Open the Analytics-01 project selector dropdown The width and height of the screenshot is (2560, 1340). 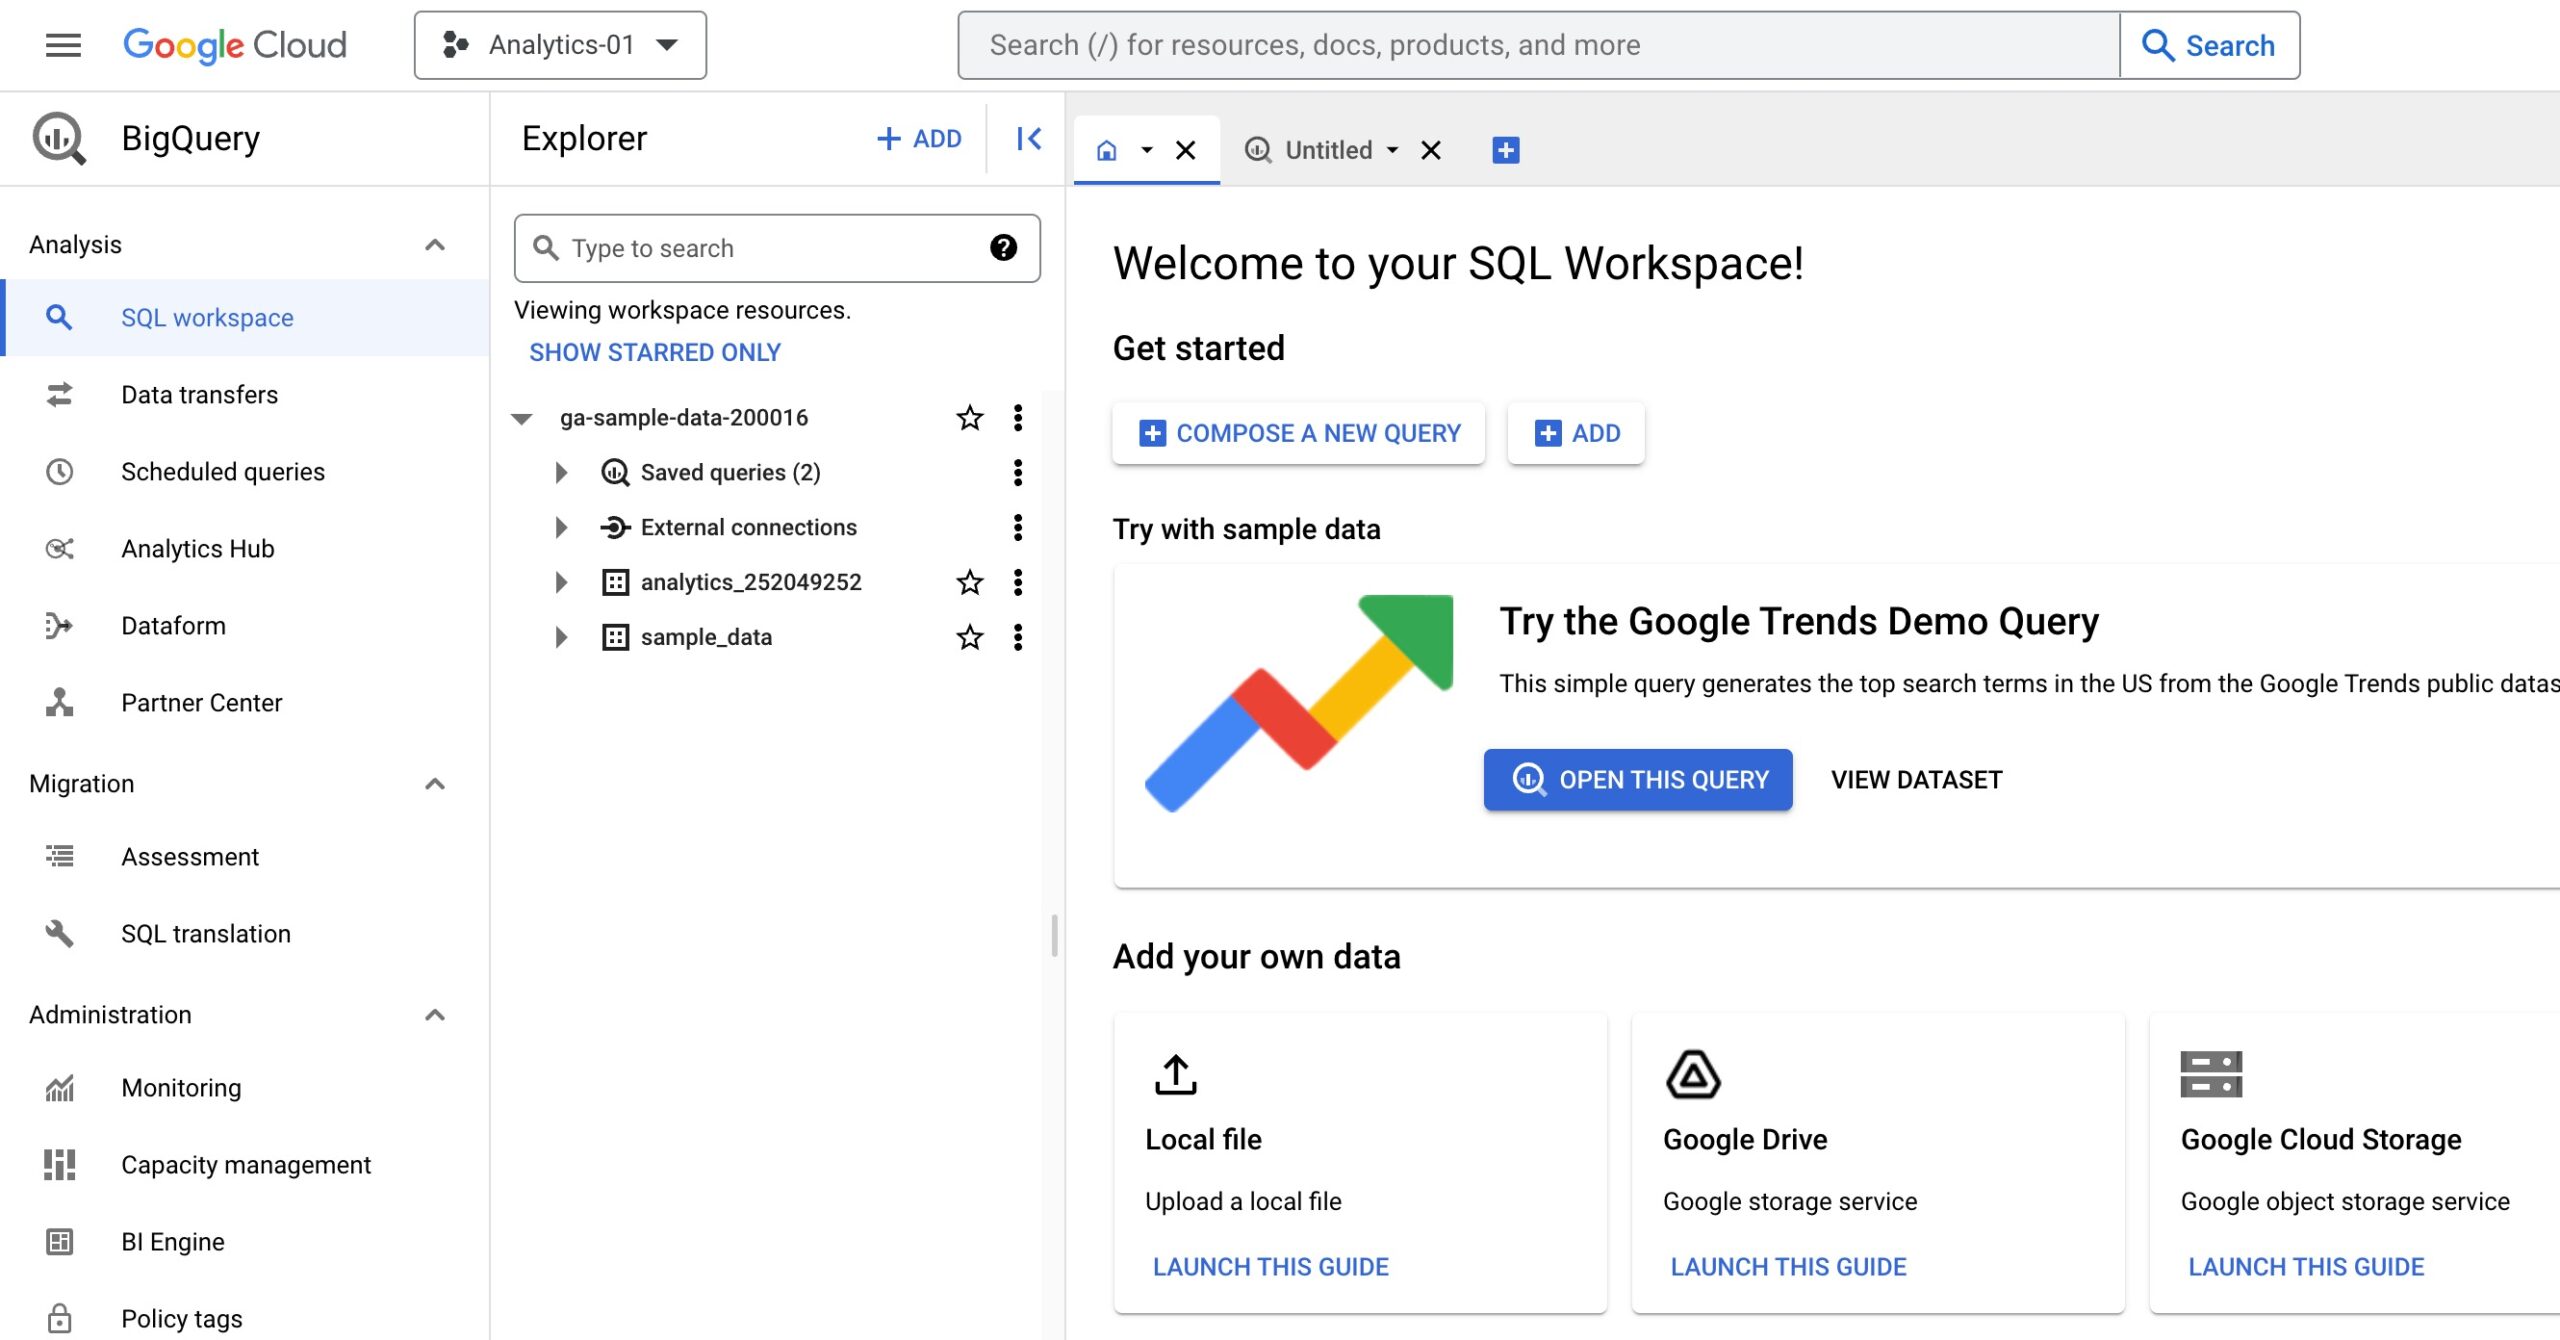click(560, 45)
